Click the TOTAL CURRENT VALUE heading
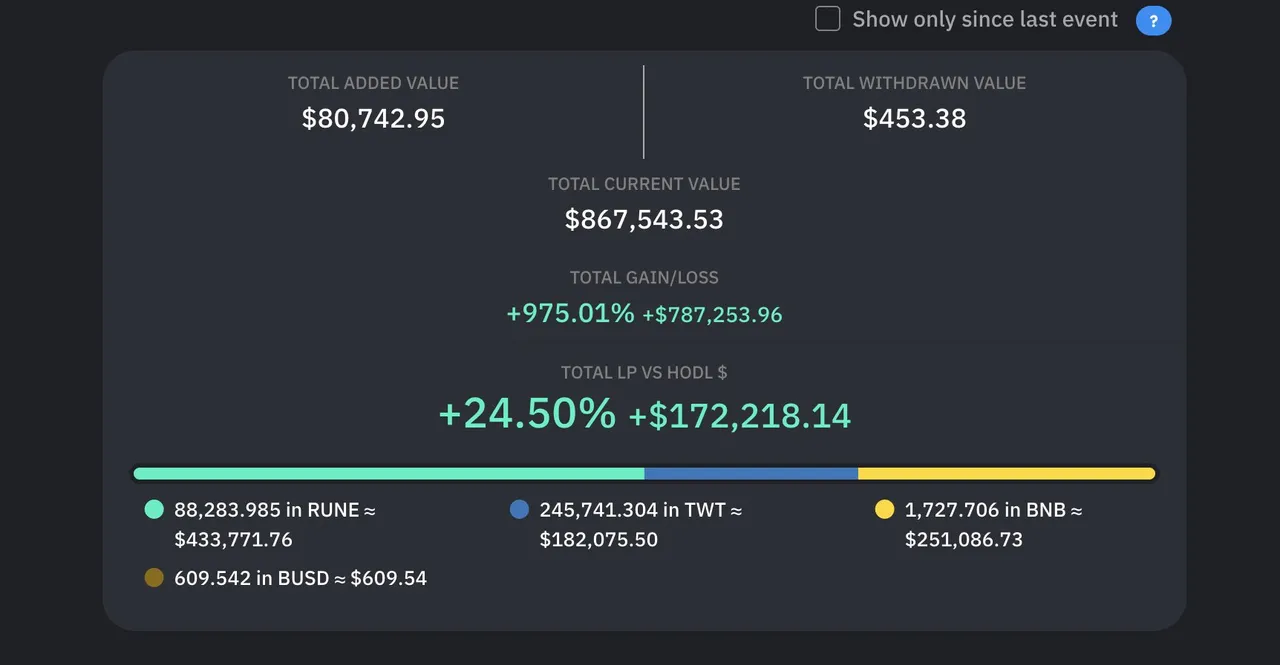The image size is (1280, 665). (644, 184)
